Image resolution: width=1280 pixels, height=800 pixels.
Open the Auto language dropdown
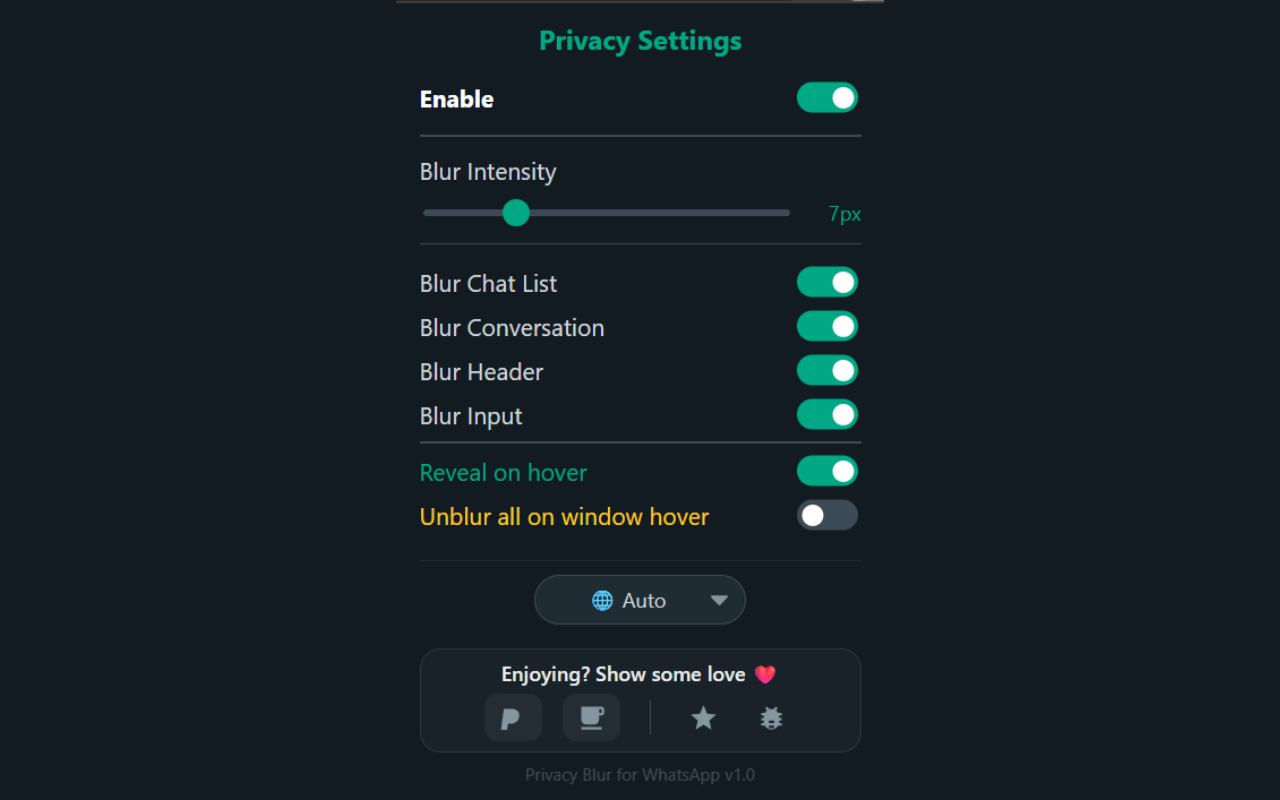coord(640,599)
